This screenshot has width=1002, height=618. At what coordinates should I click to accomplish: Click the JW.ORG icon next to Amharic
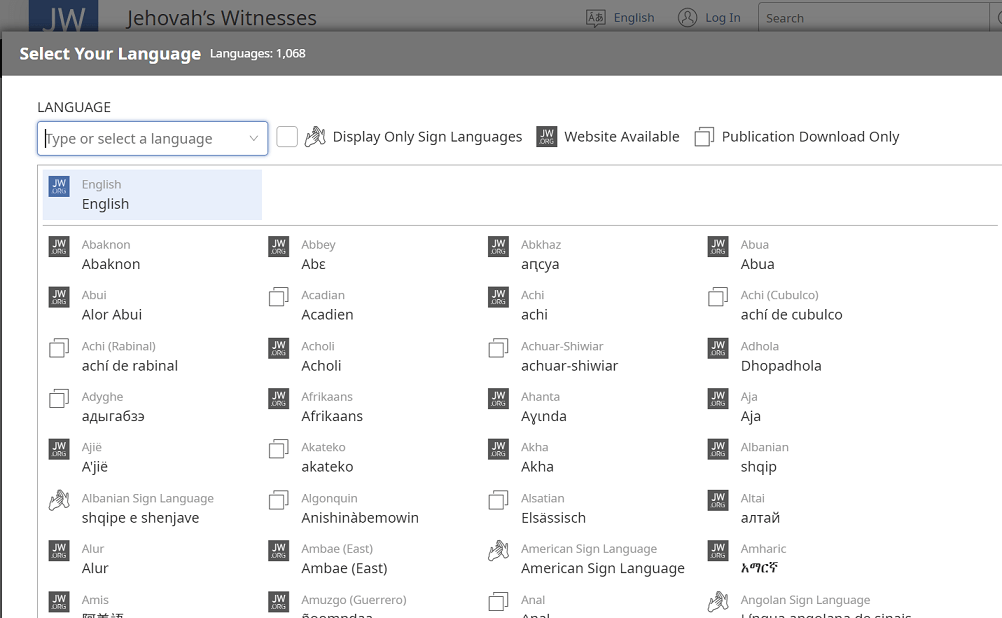coord(718,551)
